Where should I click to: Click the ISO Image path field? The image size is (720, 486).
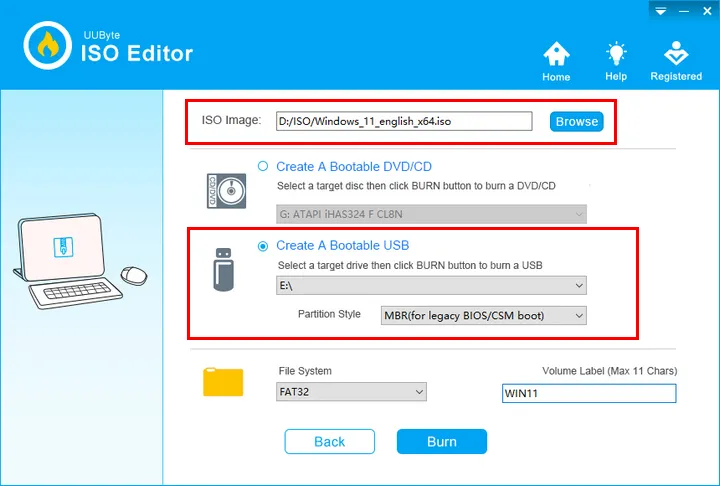point(403,121)
